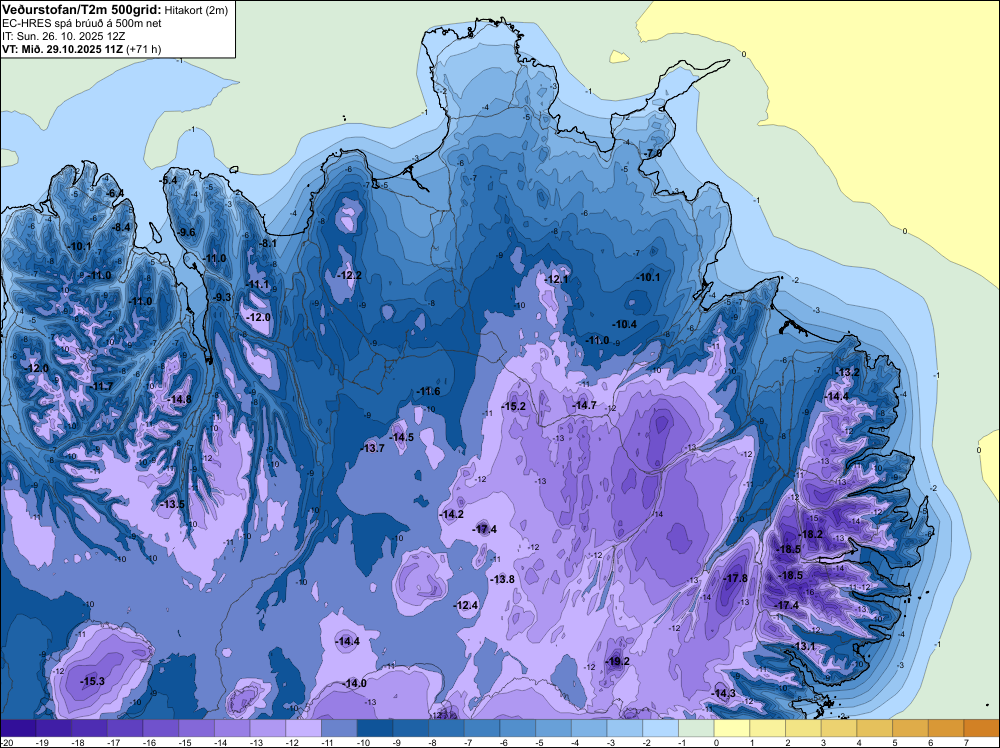
Task: Click the -7.0 temperature value
Action: click(x=654, y=154)
